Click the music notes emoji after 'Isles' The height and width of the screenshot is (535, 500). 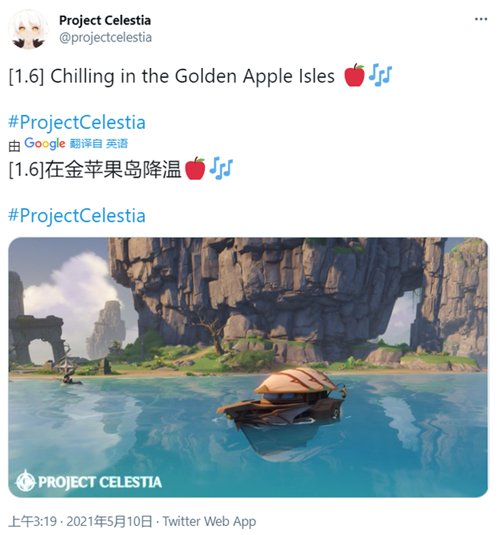tap(380, 75)
